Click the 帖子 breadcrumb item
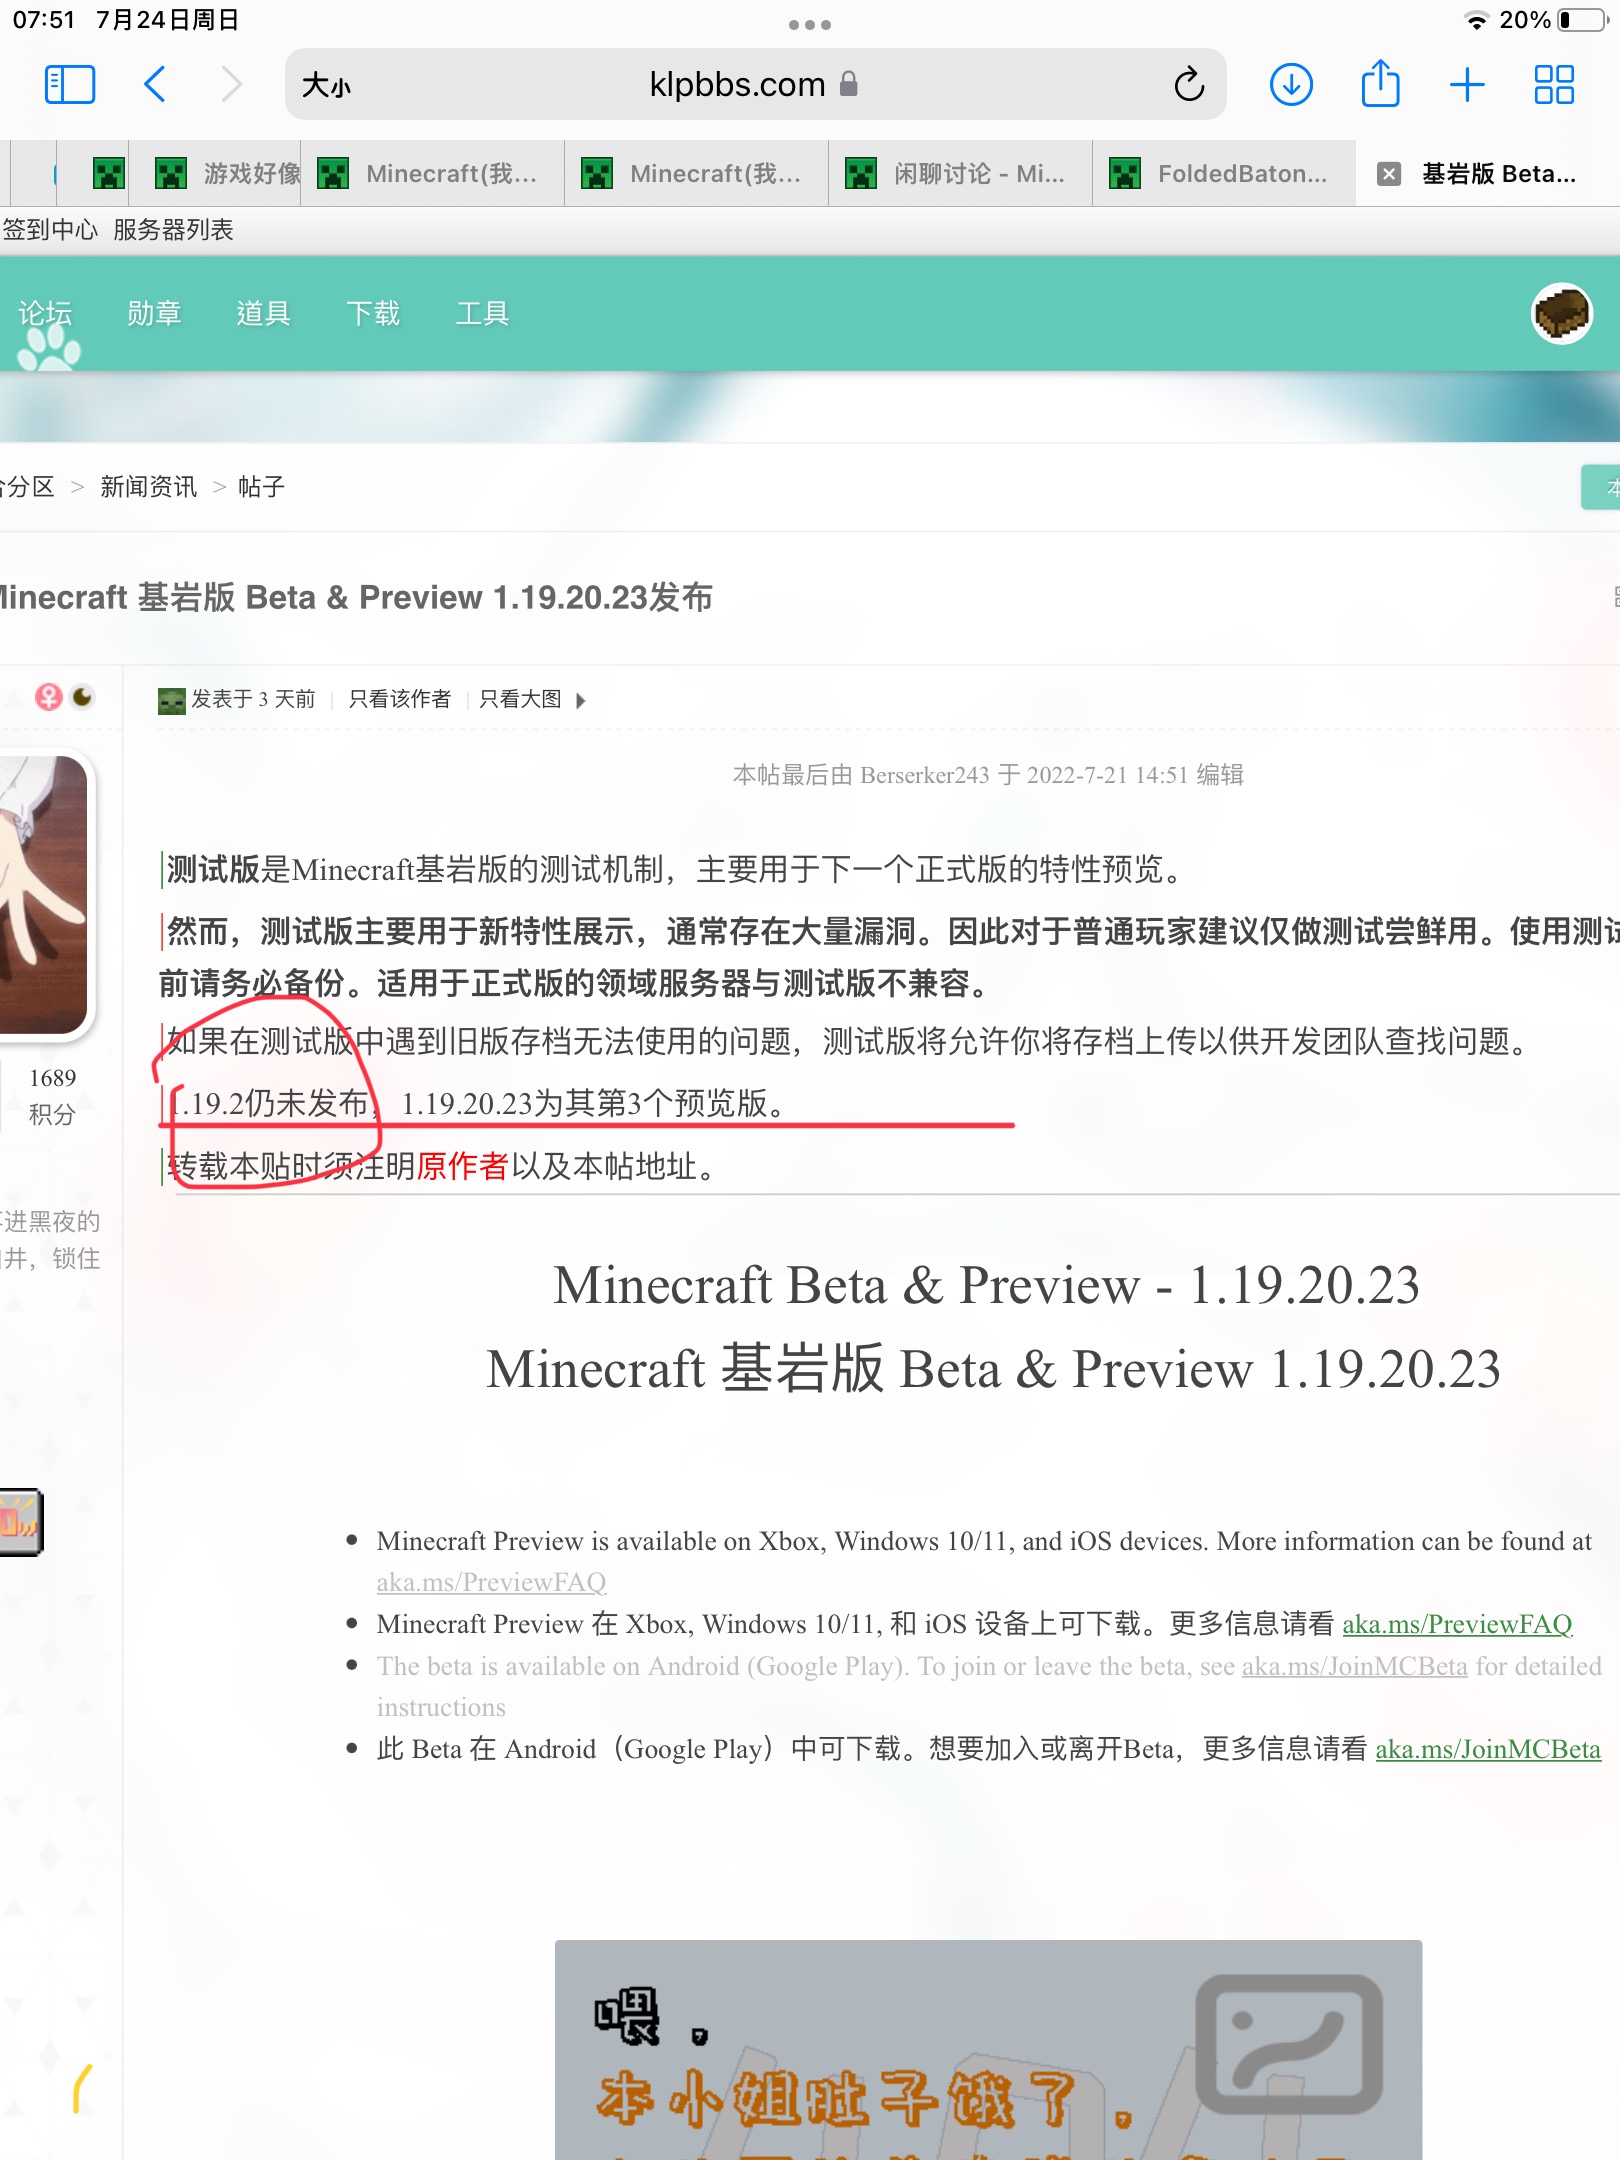 pyautogui.click(x=262, y=487)
